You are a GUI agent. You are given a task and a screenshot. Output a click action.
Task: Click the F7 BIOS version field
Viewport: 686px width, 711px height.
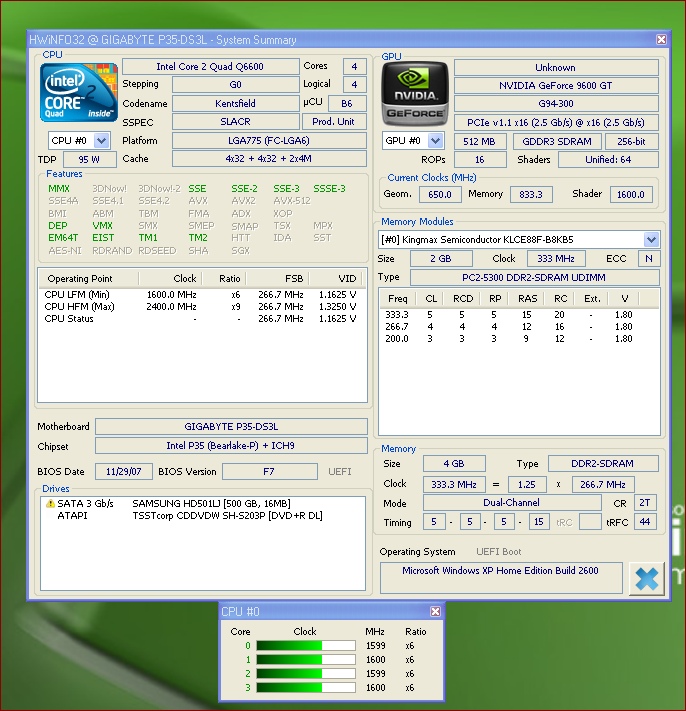click(269, 472)
